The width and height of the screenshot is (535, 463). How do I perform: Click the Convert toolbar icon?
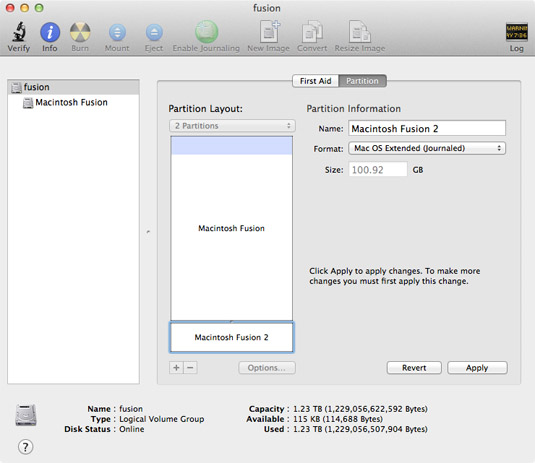click(312, 32)
